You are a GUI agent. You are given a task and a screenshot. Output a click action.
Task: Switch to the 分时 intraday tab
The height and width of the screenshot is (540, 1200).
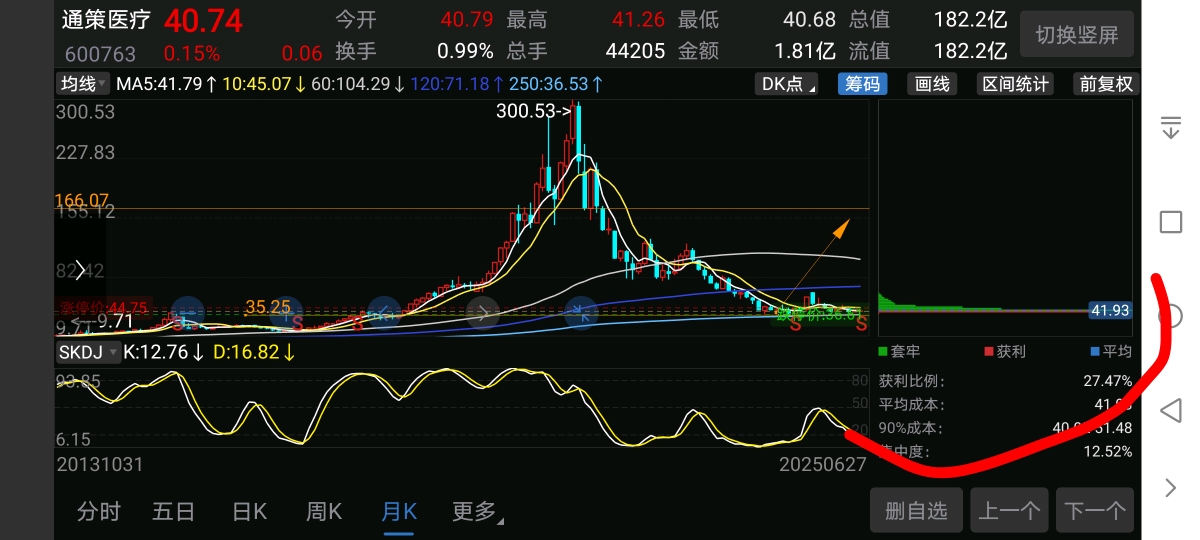pyautogui.click(x=99, y=512)
